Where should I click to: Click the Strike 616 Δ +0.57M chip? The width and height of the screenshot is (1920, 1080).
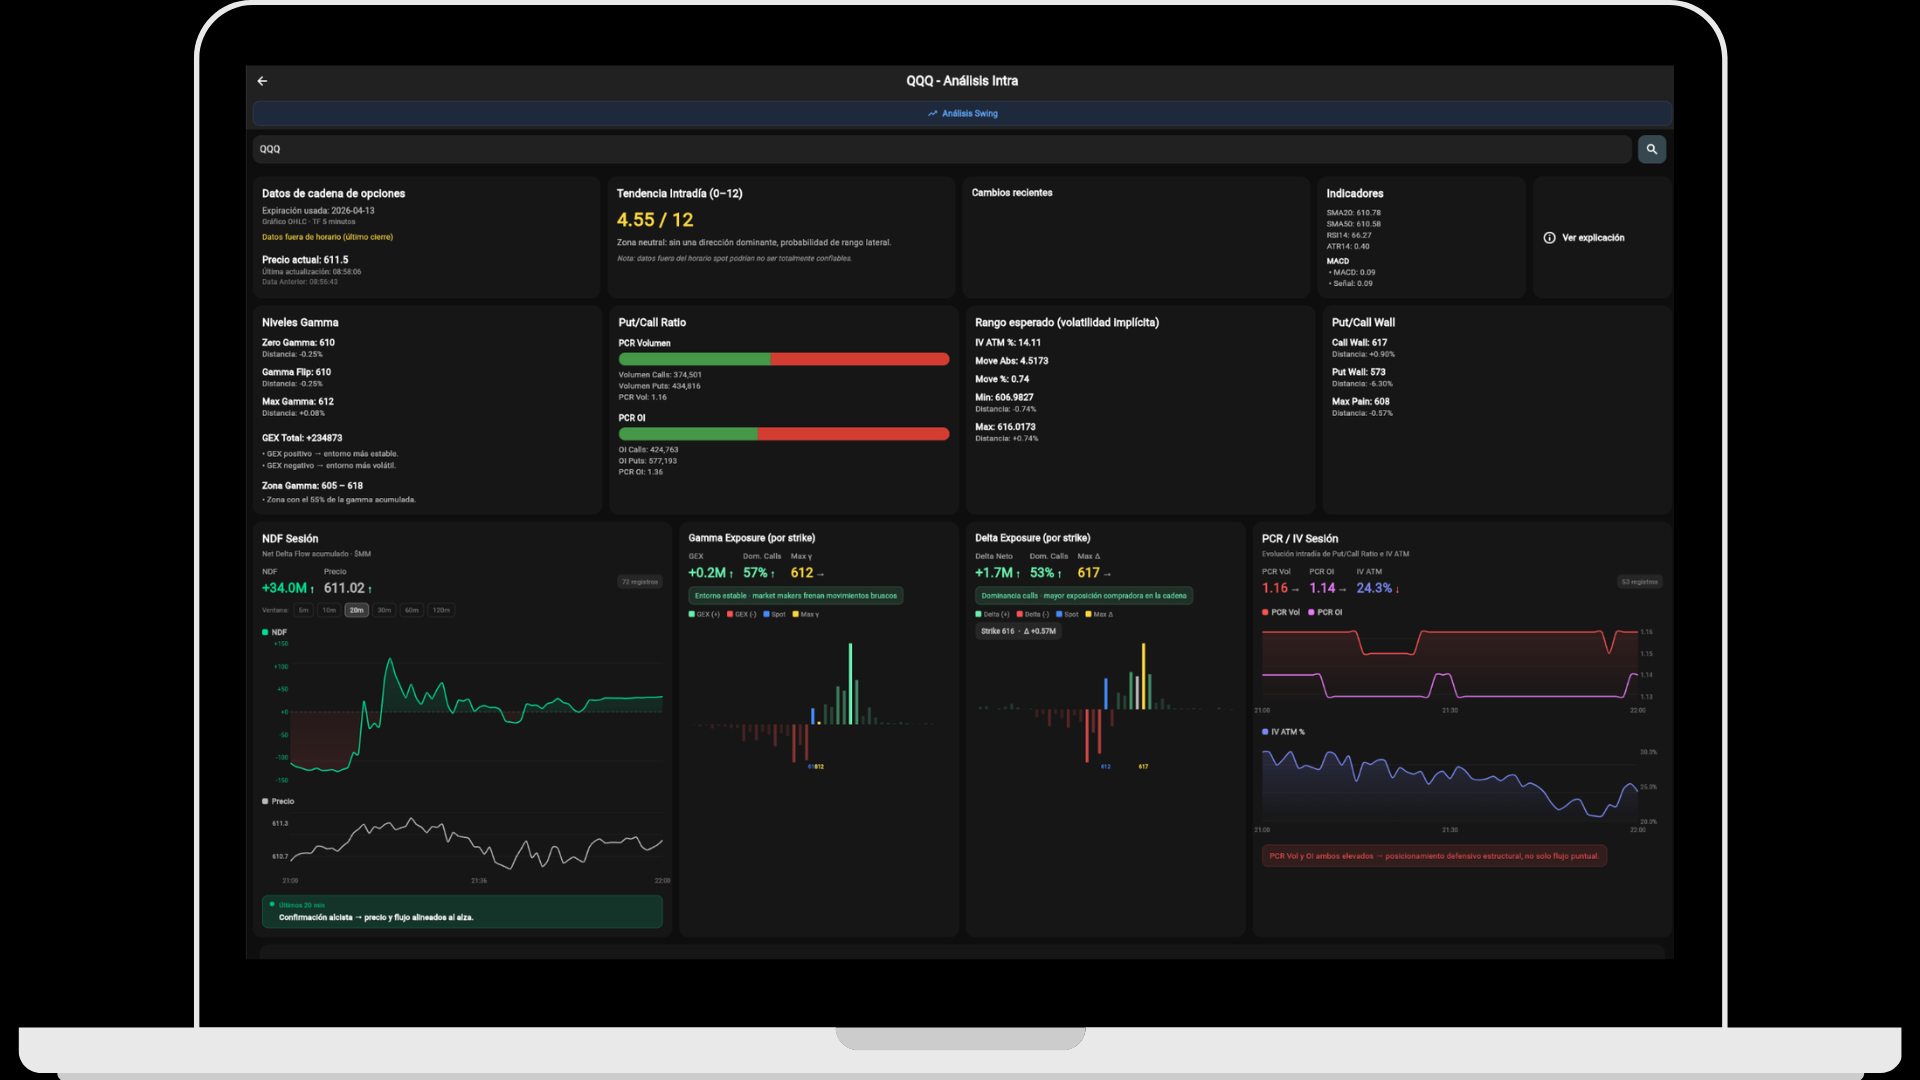(1018, 631)
